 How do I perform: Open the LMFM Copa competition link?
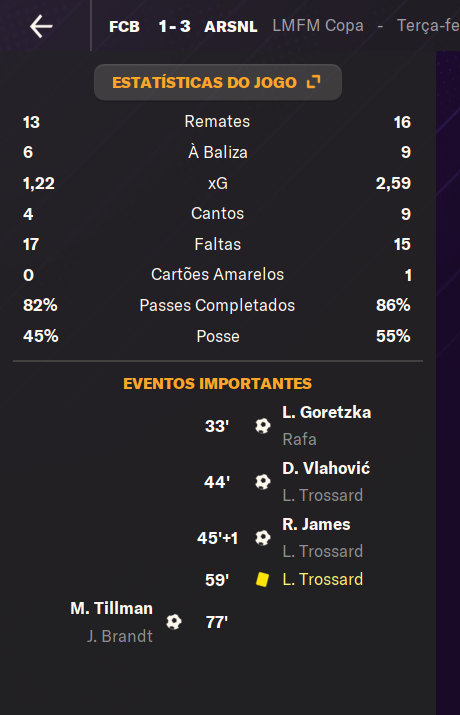pyautogui.click(x=318, y=26)
